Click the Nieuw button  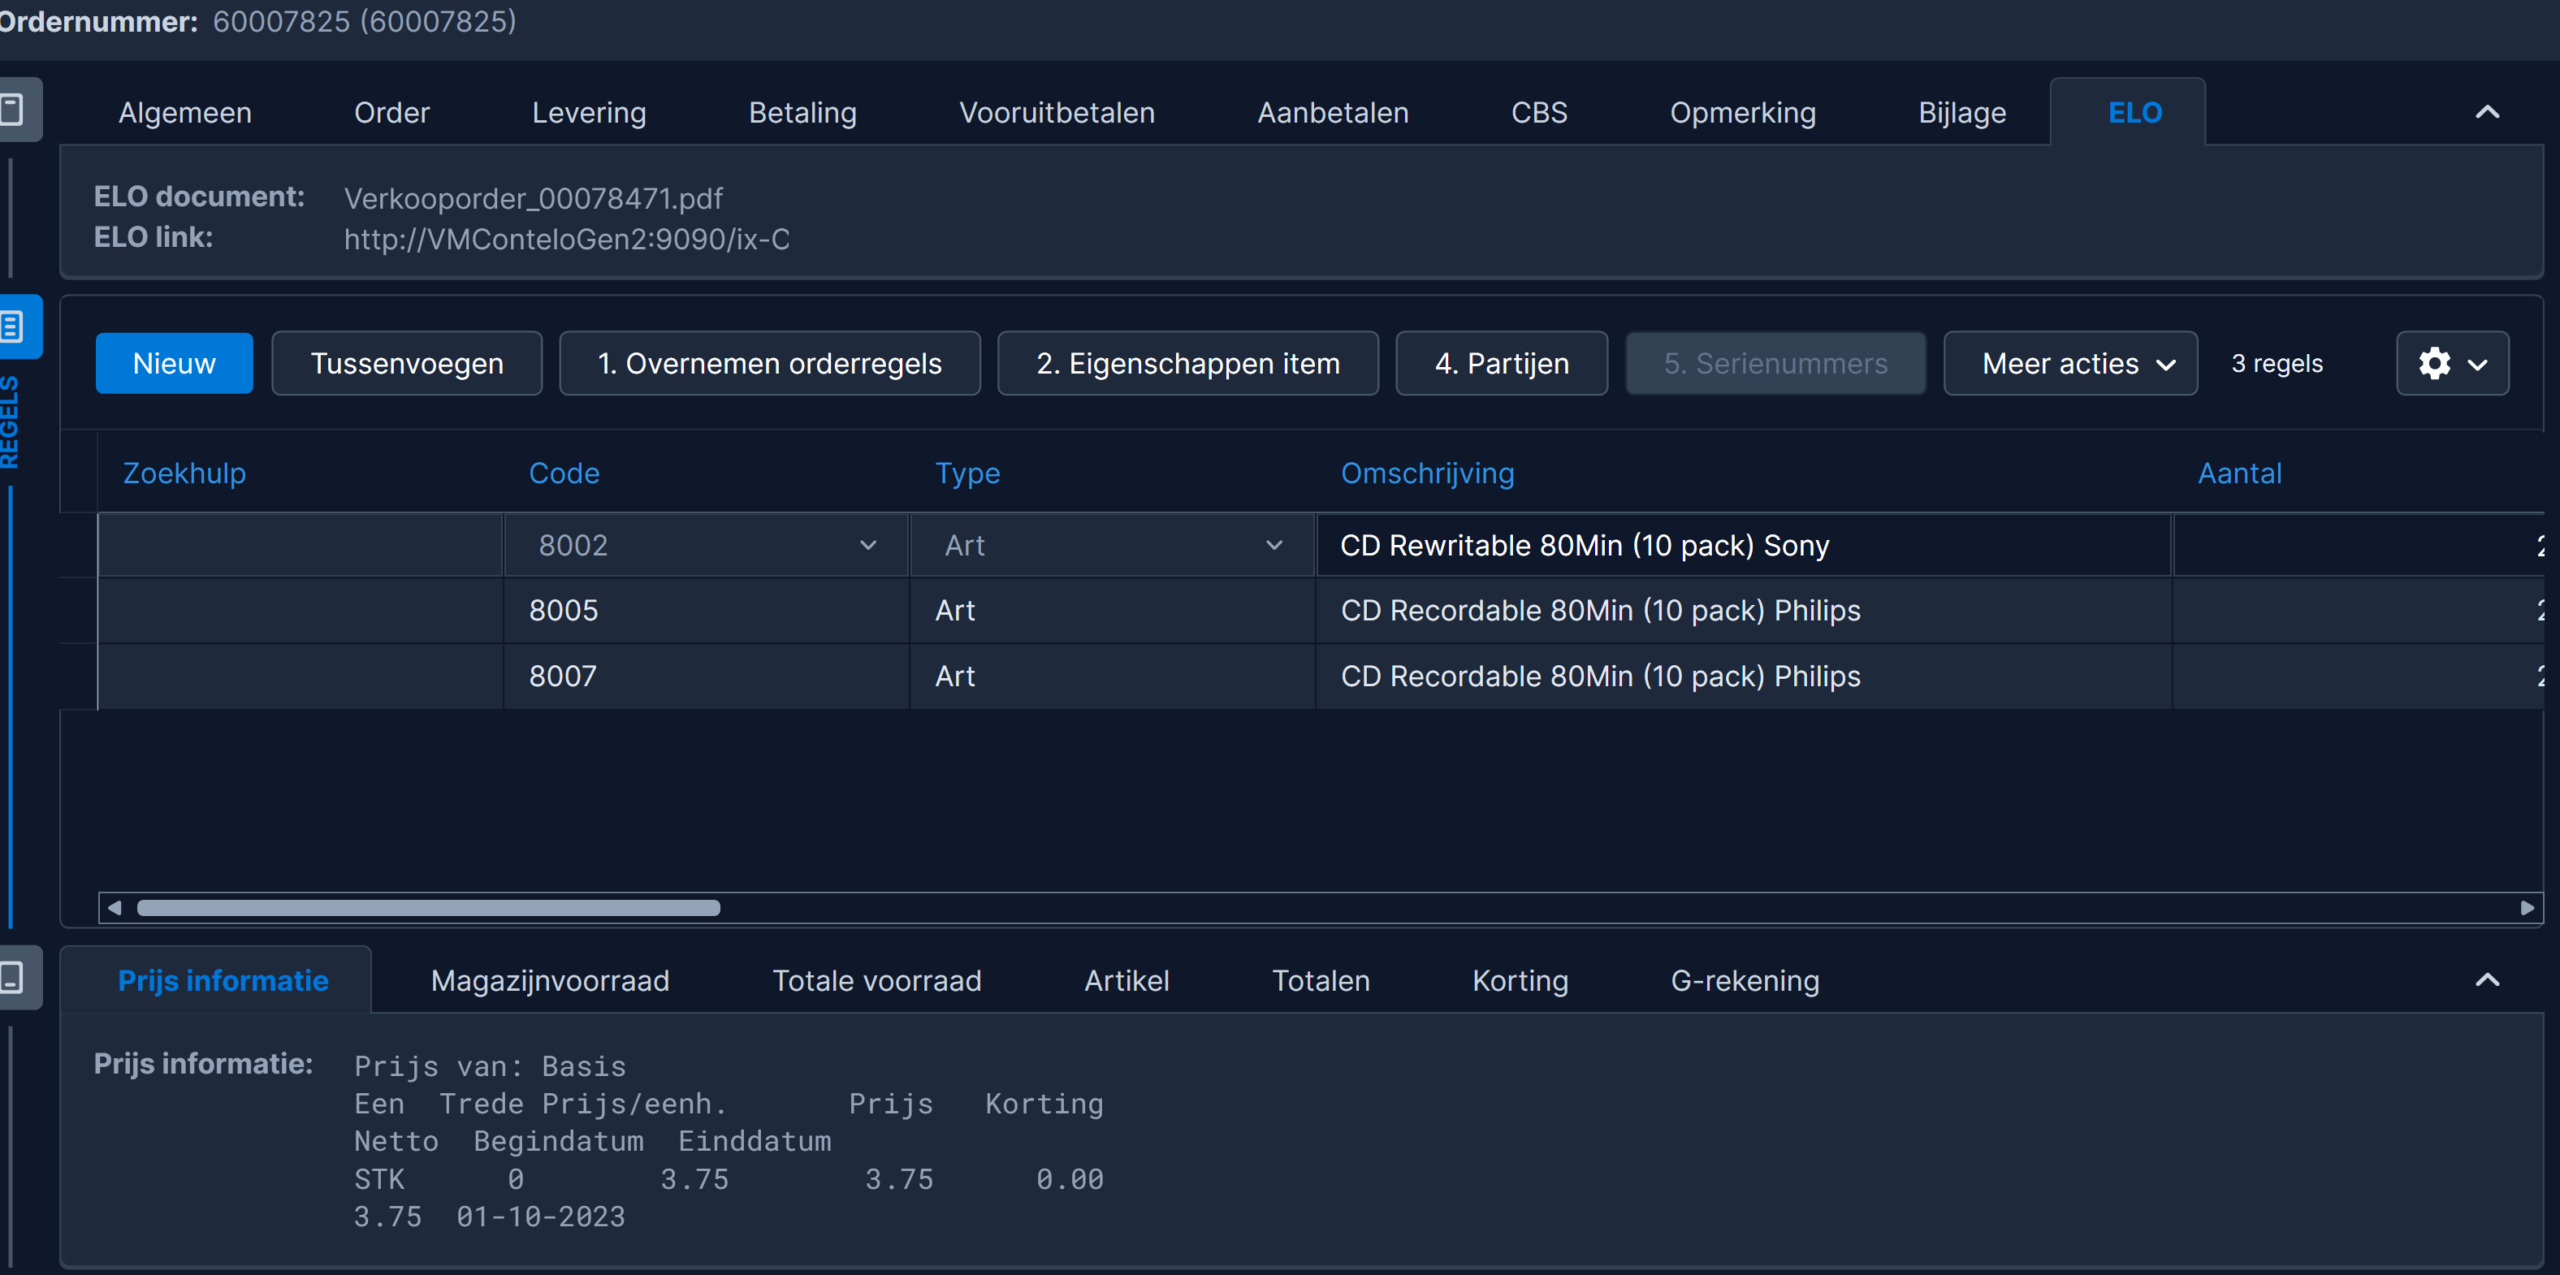tap(174, 363)
